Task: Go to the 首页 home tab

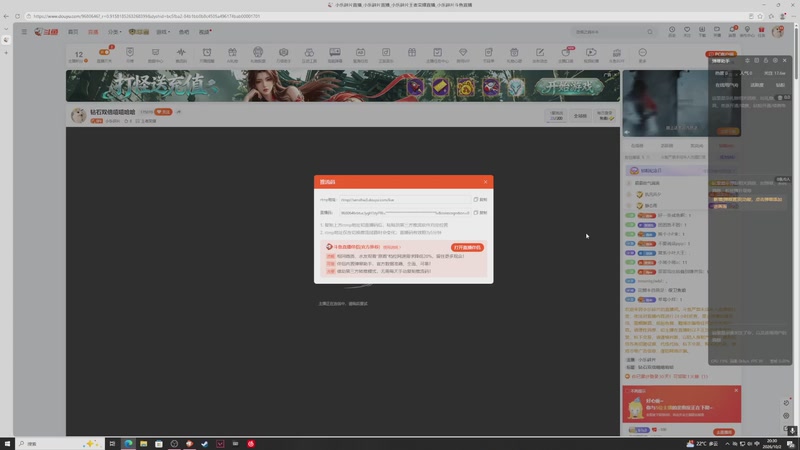Action: tap(73, 32)
